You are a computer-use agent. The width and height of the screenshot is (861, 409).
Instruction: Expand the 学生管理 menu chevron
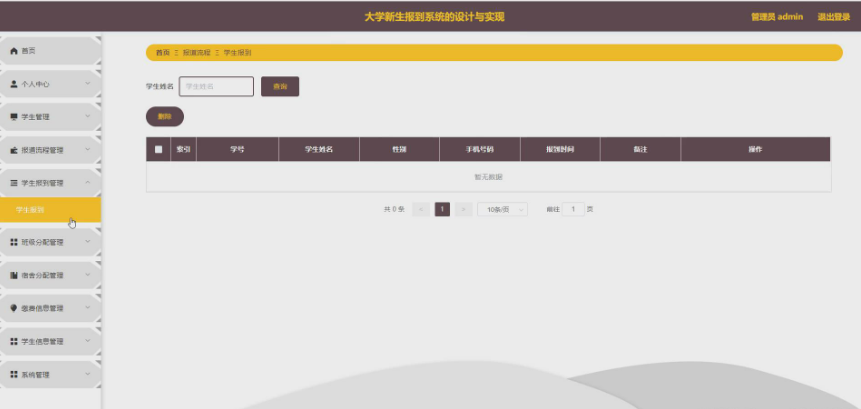coord(88,116)
